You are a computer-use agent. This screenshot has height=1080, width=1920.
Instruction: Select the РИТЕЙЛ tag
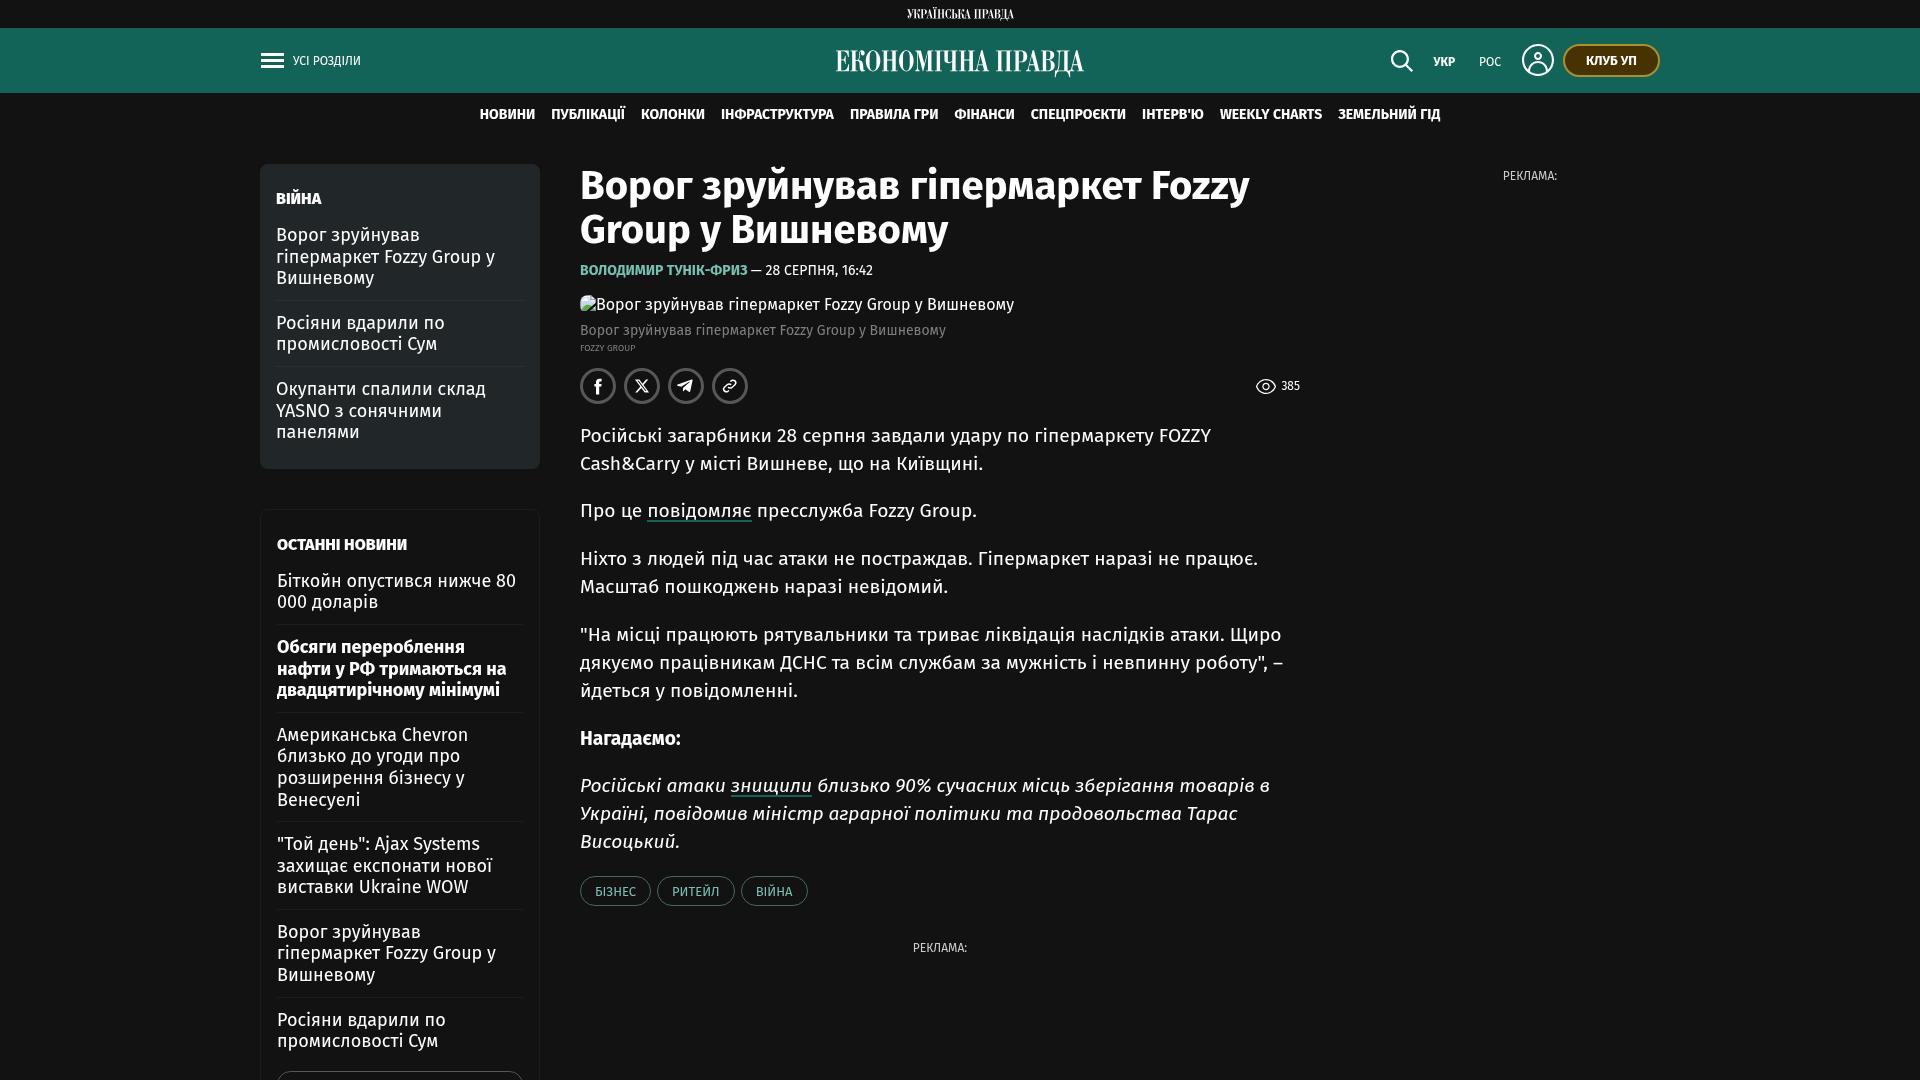pyautogui.click(x=696, y=891)
